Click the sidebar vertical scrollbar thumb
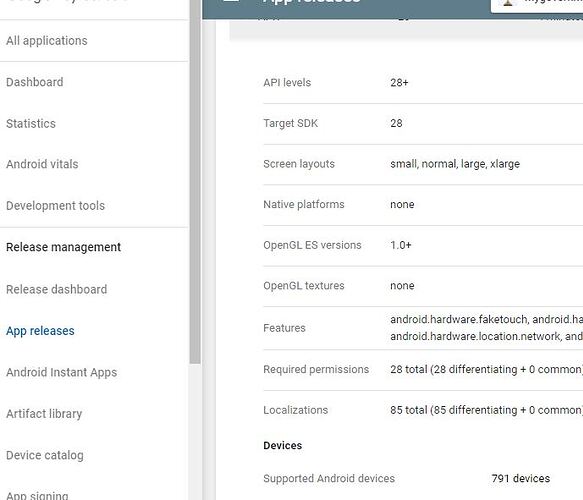Screen dimensions: 583x500 click(x=195, y=182)
